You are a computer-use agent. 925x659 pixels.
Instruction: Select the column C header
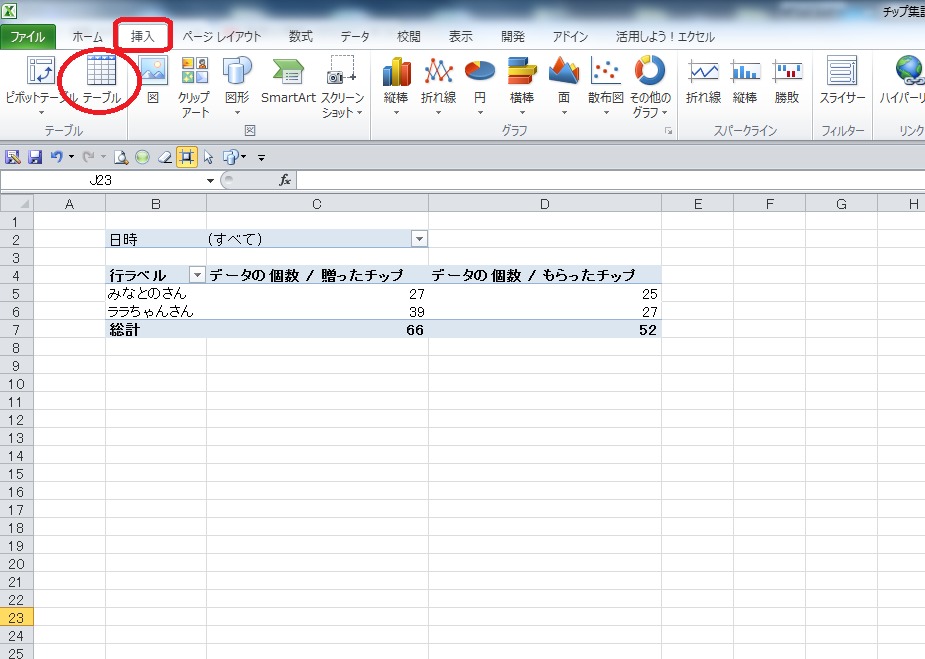[317, 204]
